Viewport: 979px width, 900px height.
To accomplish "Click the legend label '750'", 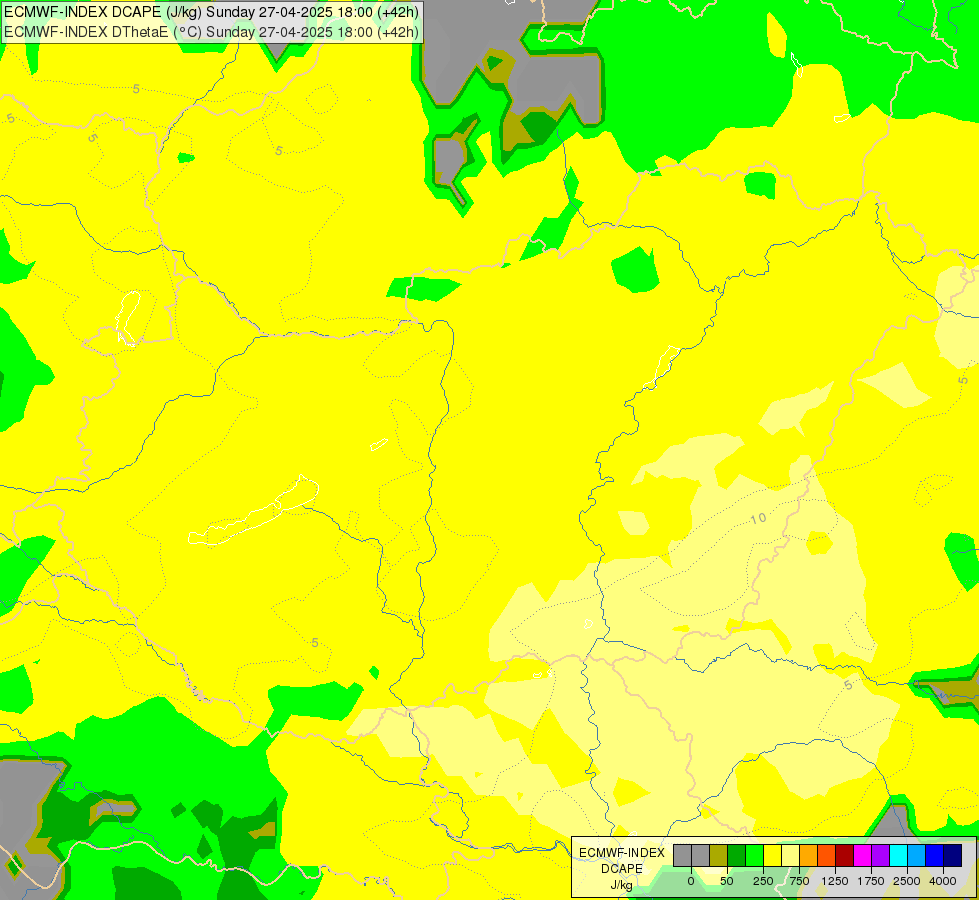I will tap(799, 881).
